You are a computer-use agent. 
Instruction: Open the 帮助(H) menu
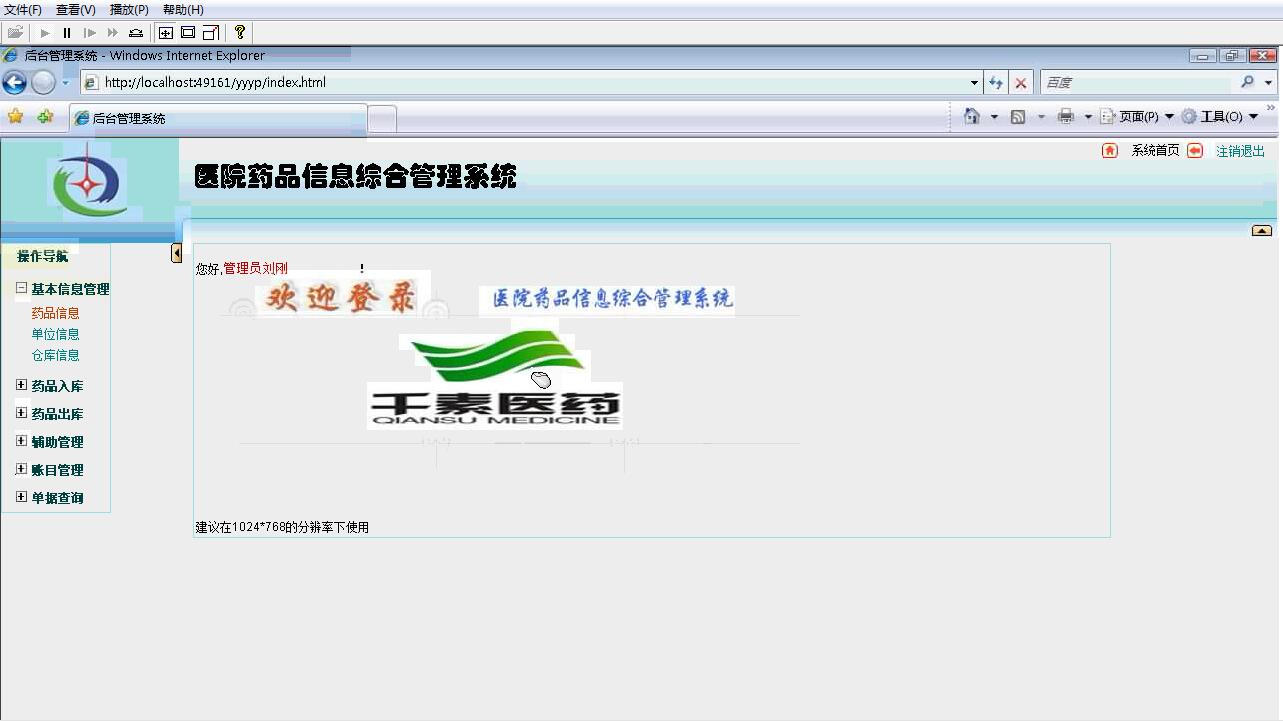183,10
